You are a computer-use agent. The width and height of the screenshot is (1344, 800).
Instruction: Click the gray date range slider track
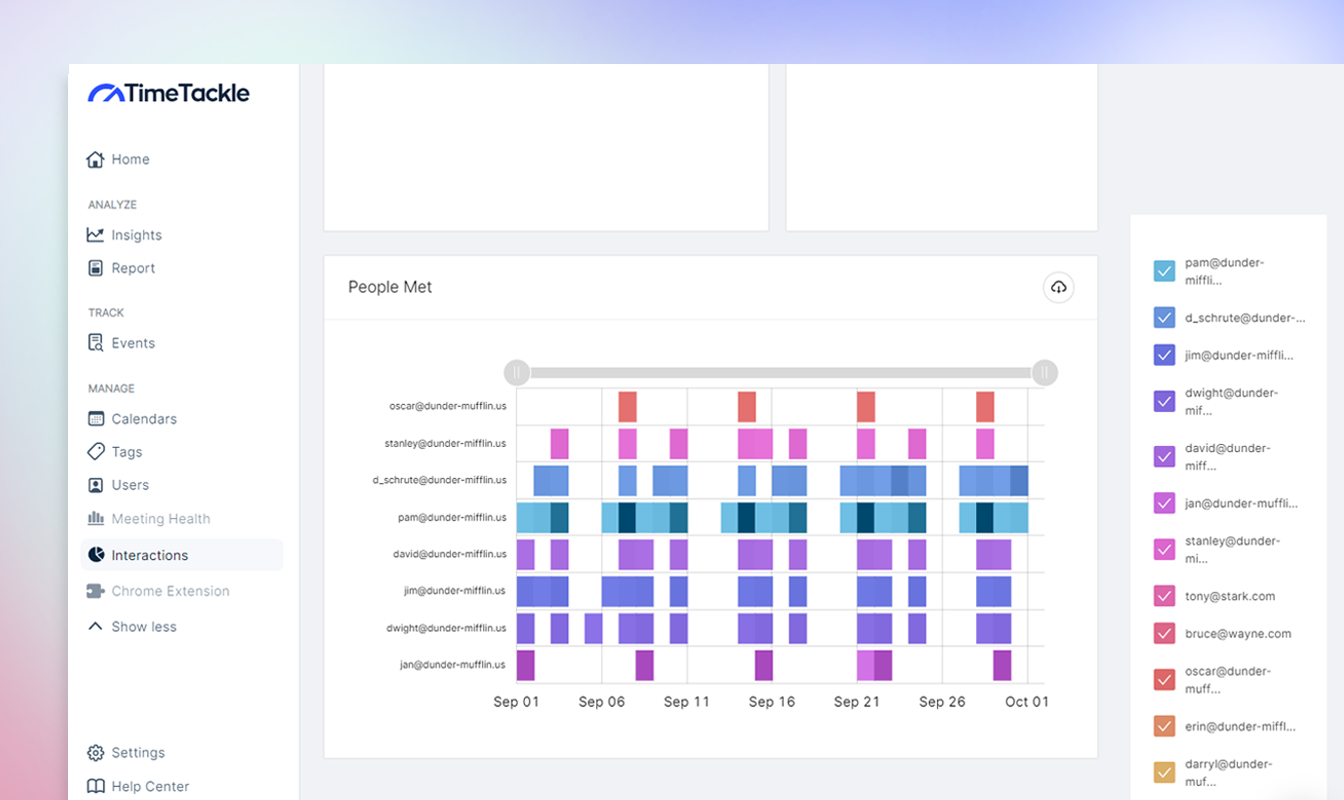[x=781, y=373]
